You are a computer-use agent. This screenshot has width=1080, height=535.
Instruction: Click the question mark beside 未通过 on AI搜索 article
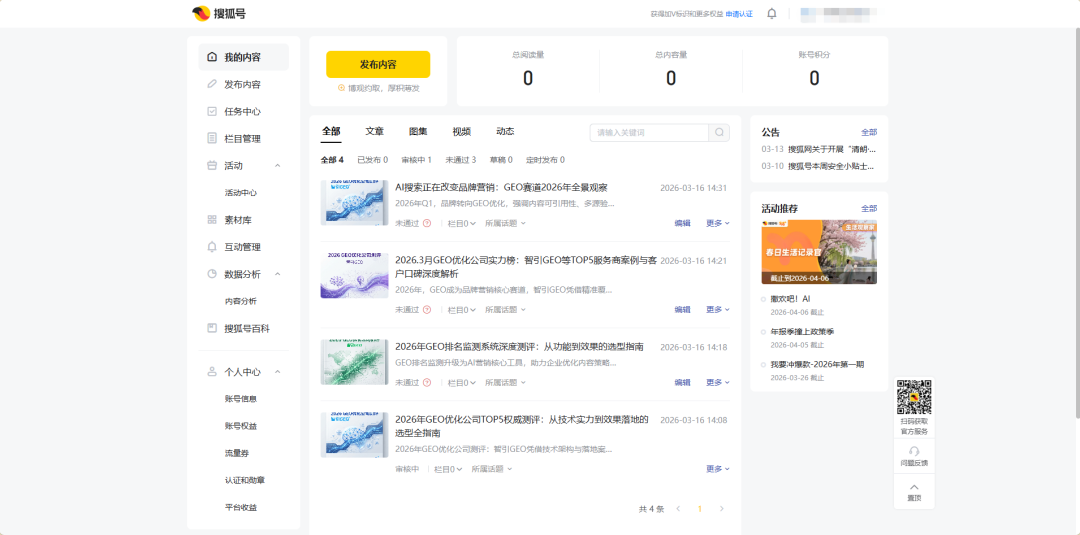pyautogui.click(x=427, y=223)
